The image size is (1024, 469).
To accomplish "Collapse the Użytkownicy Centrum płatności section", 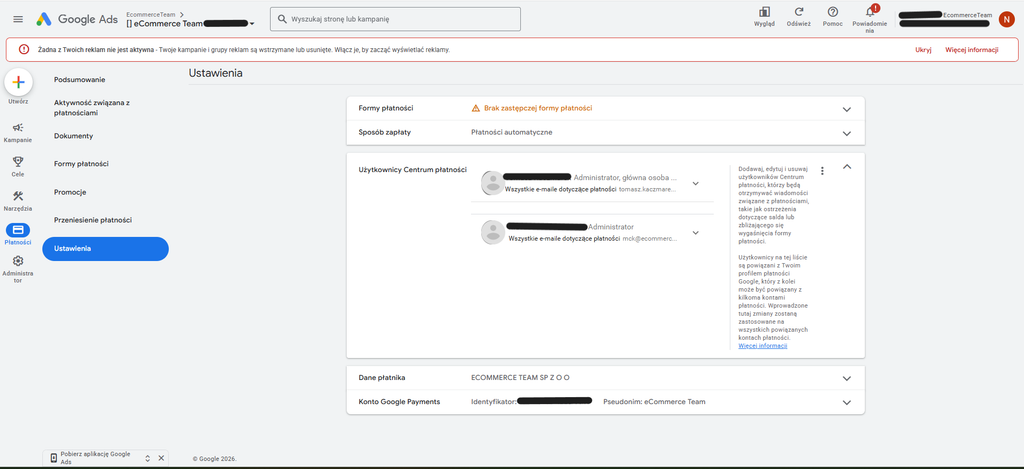I will pos(847,167).
